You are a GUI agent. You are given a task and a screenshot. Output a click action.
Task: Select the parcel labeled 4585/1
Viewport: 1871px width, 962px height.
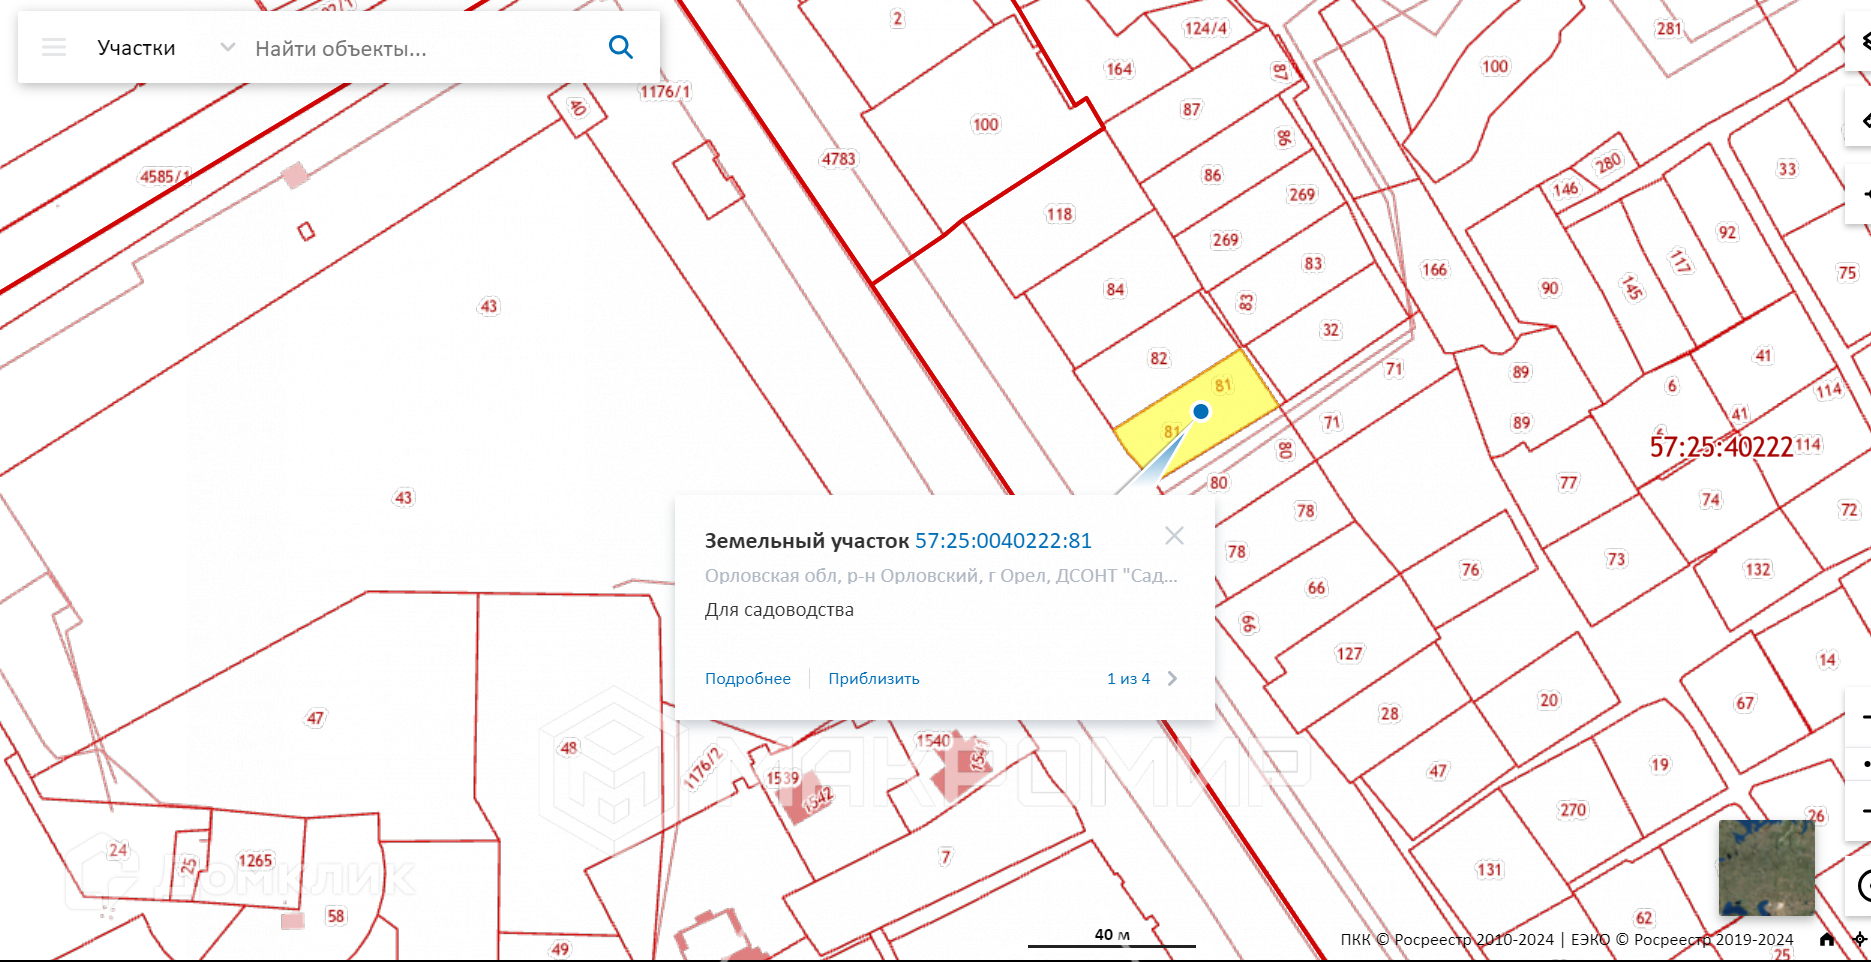coord(164,177)
